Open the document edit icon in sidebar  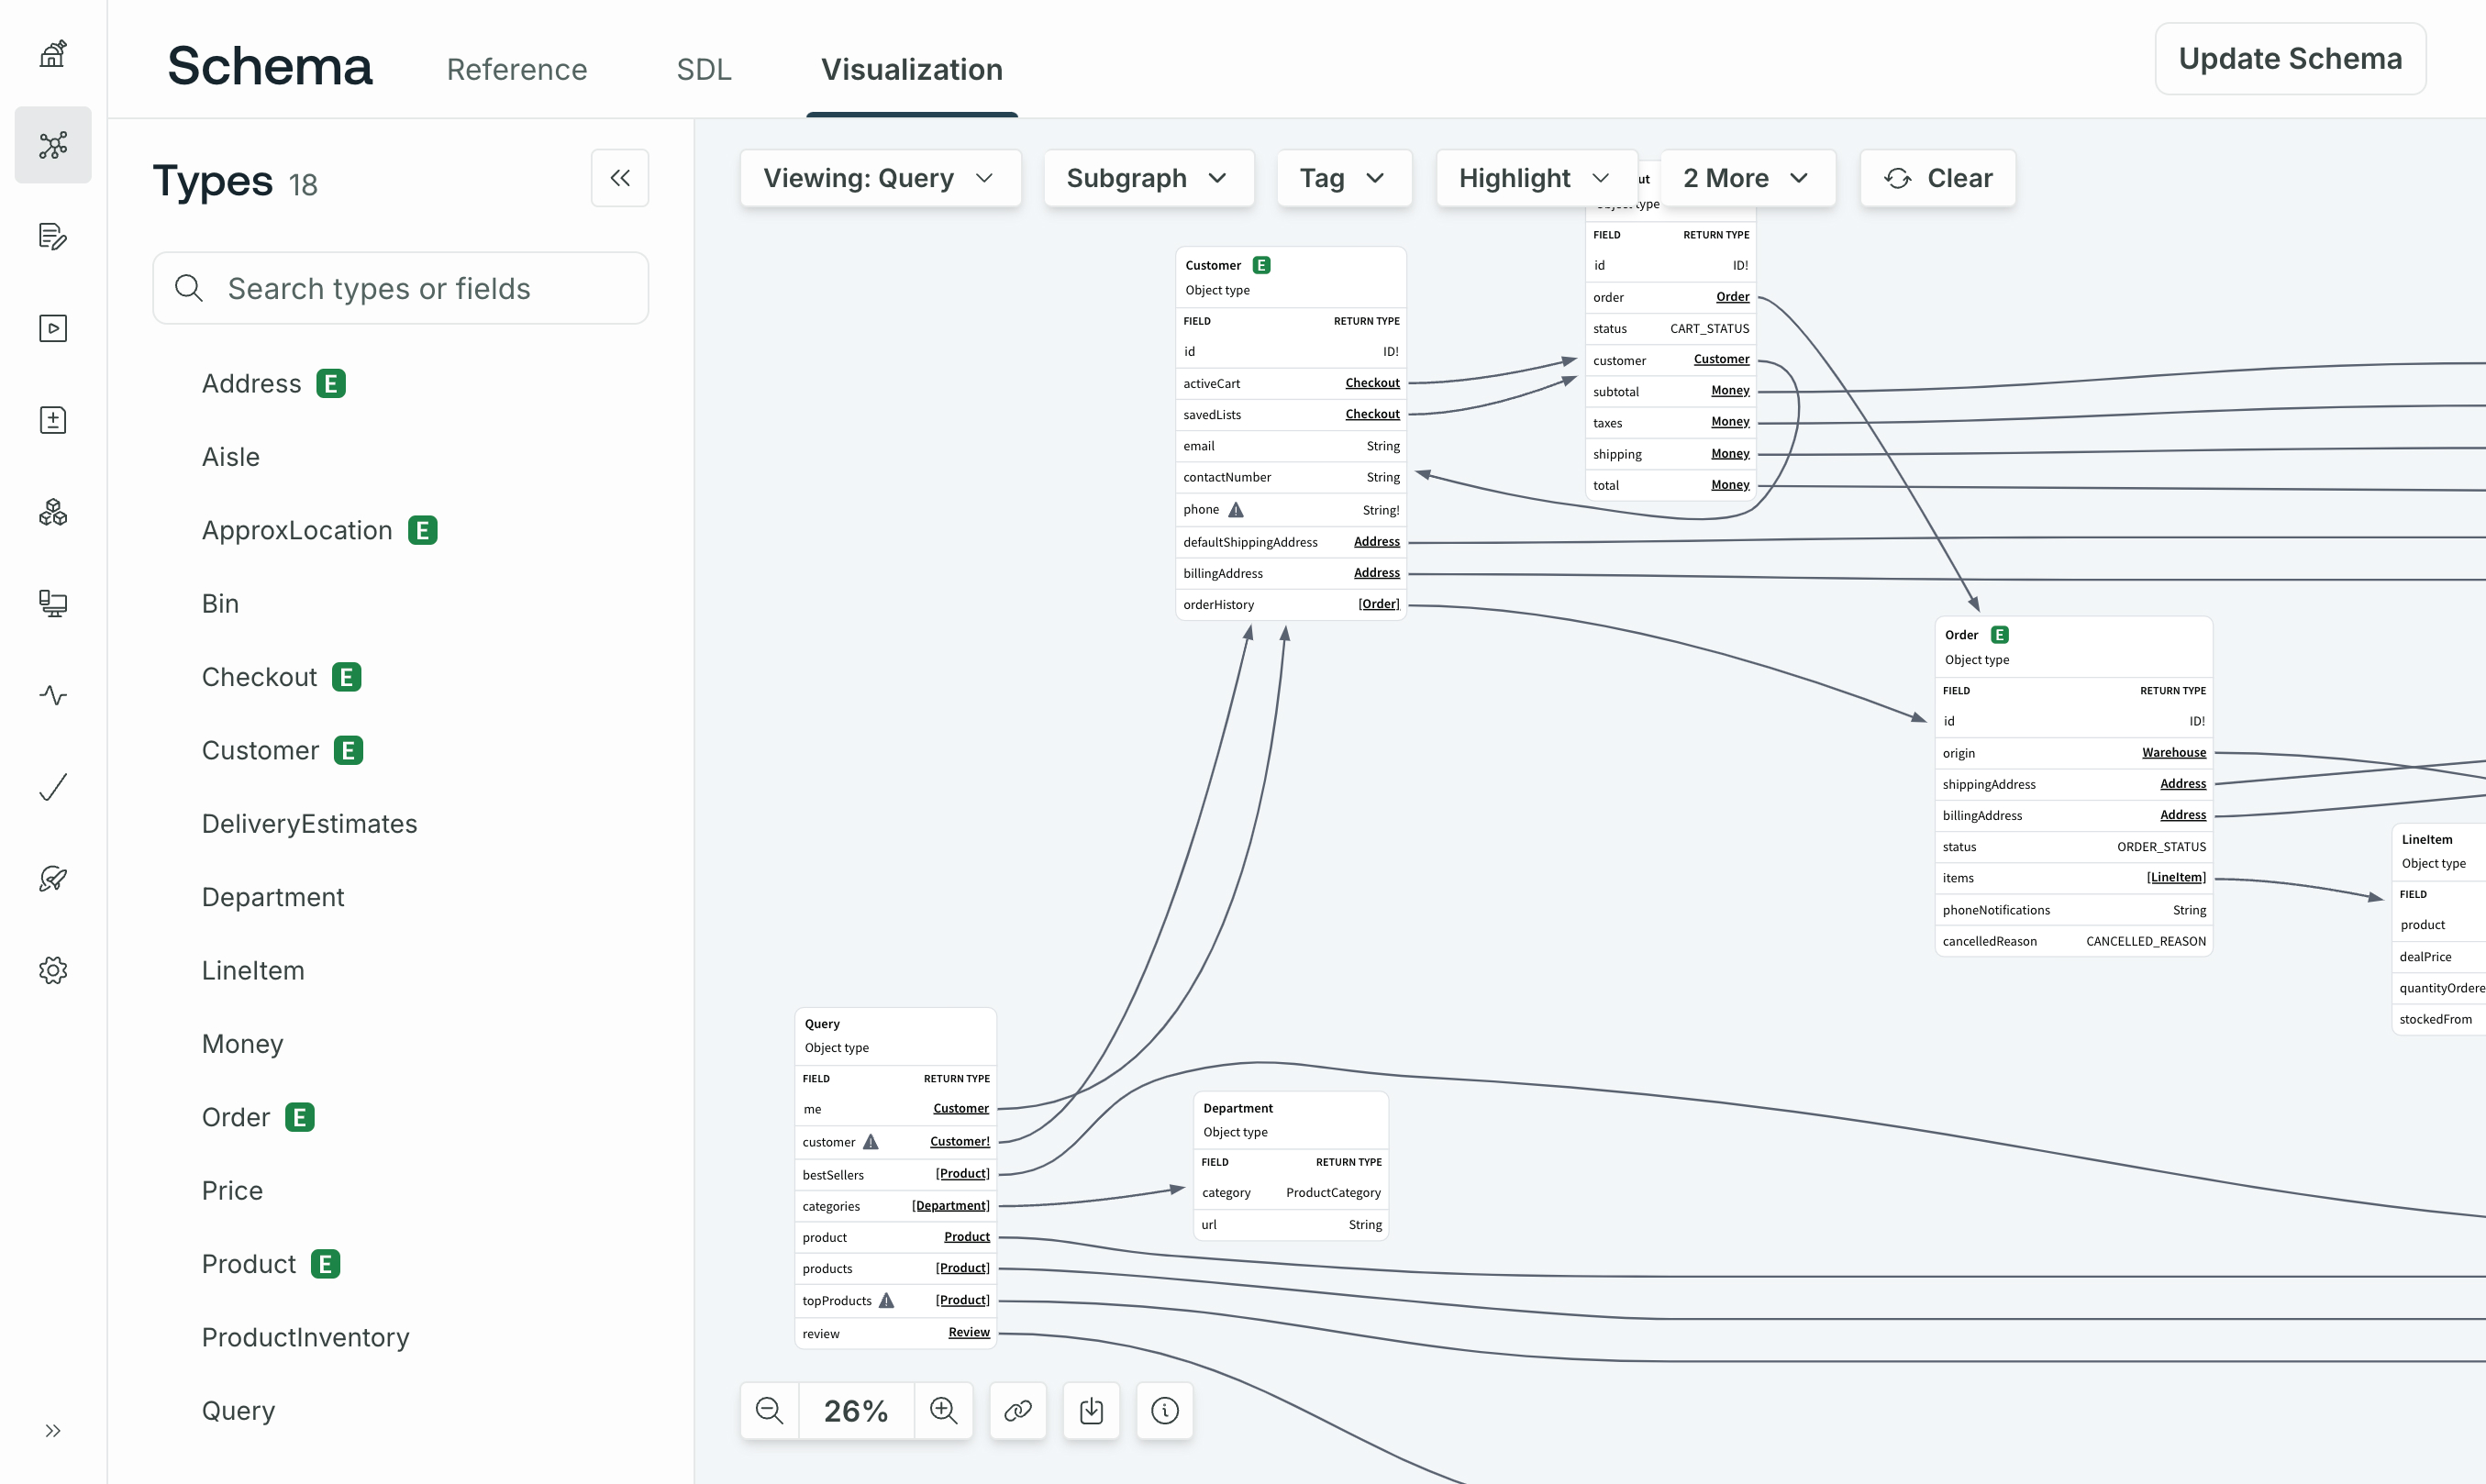(x=53, y=237)
